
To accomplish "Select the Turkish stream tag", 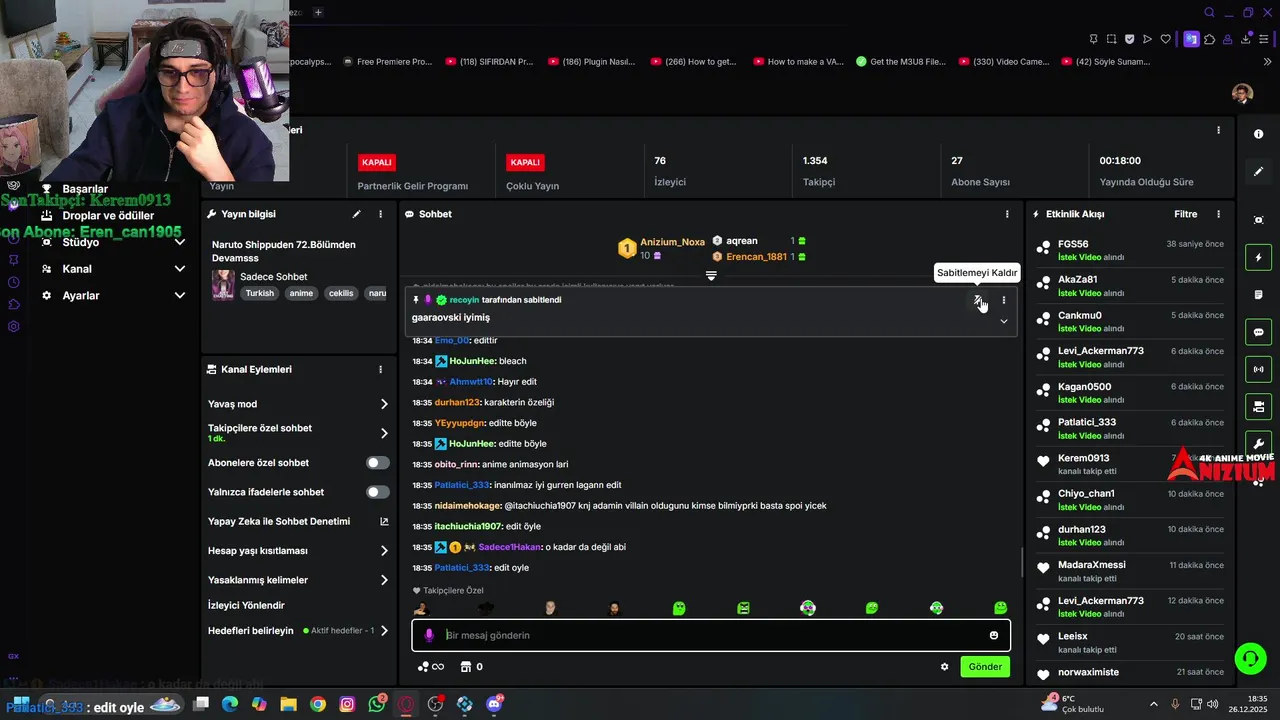I will click(259, 293).
